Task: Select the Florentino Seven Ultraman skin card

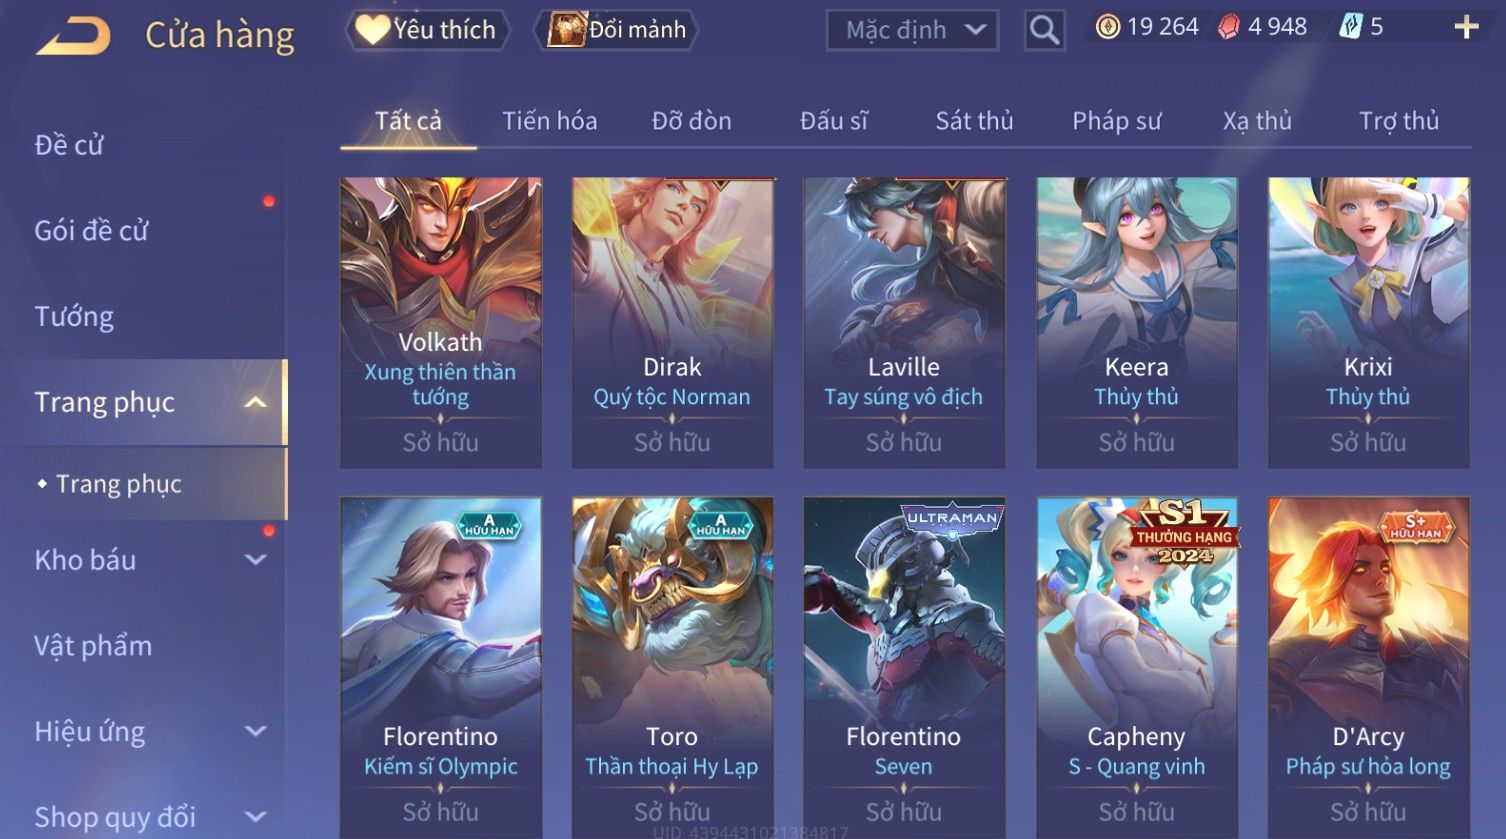Action: 904,665
